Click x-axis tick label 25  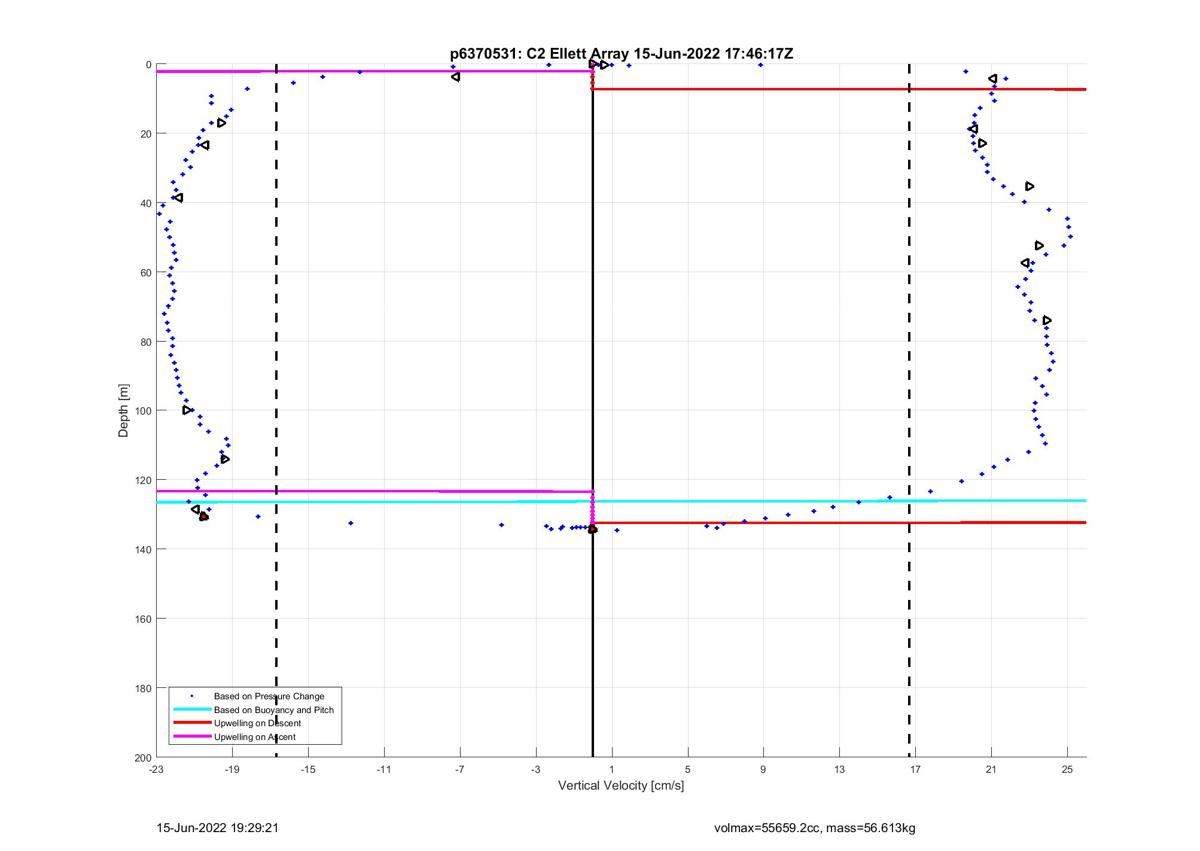coord(1067,769)
